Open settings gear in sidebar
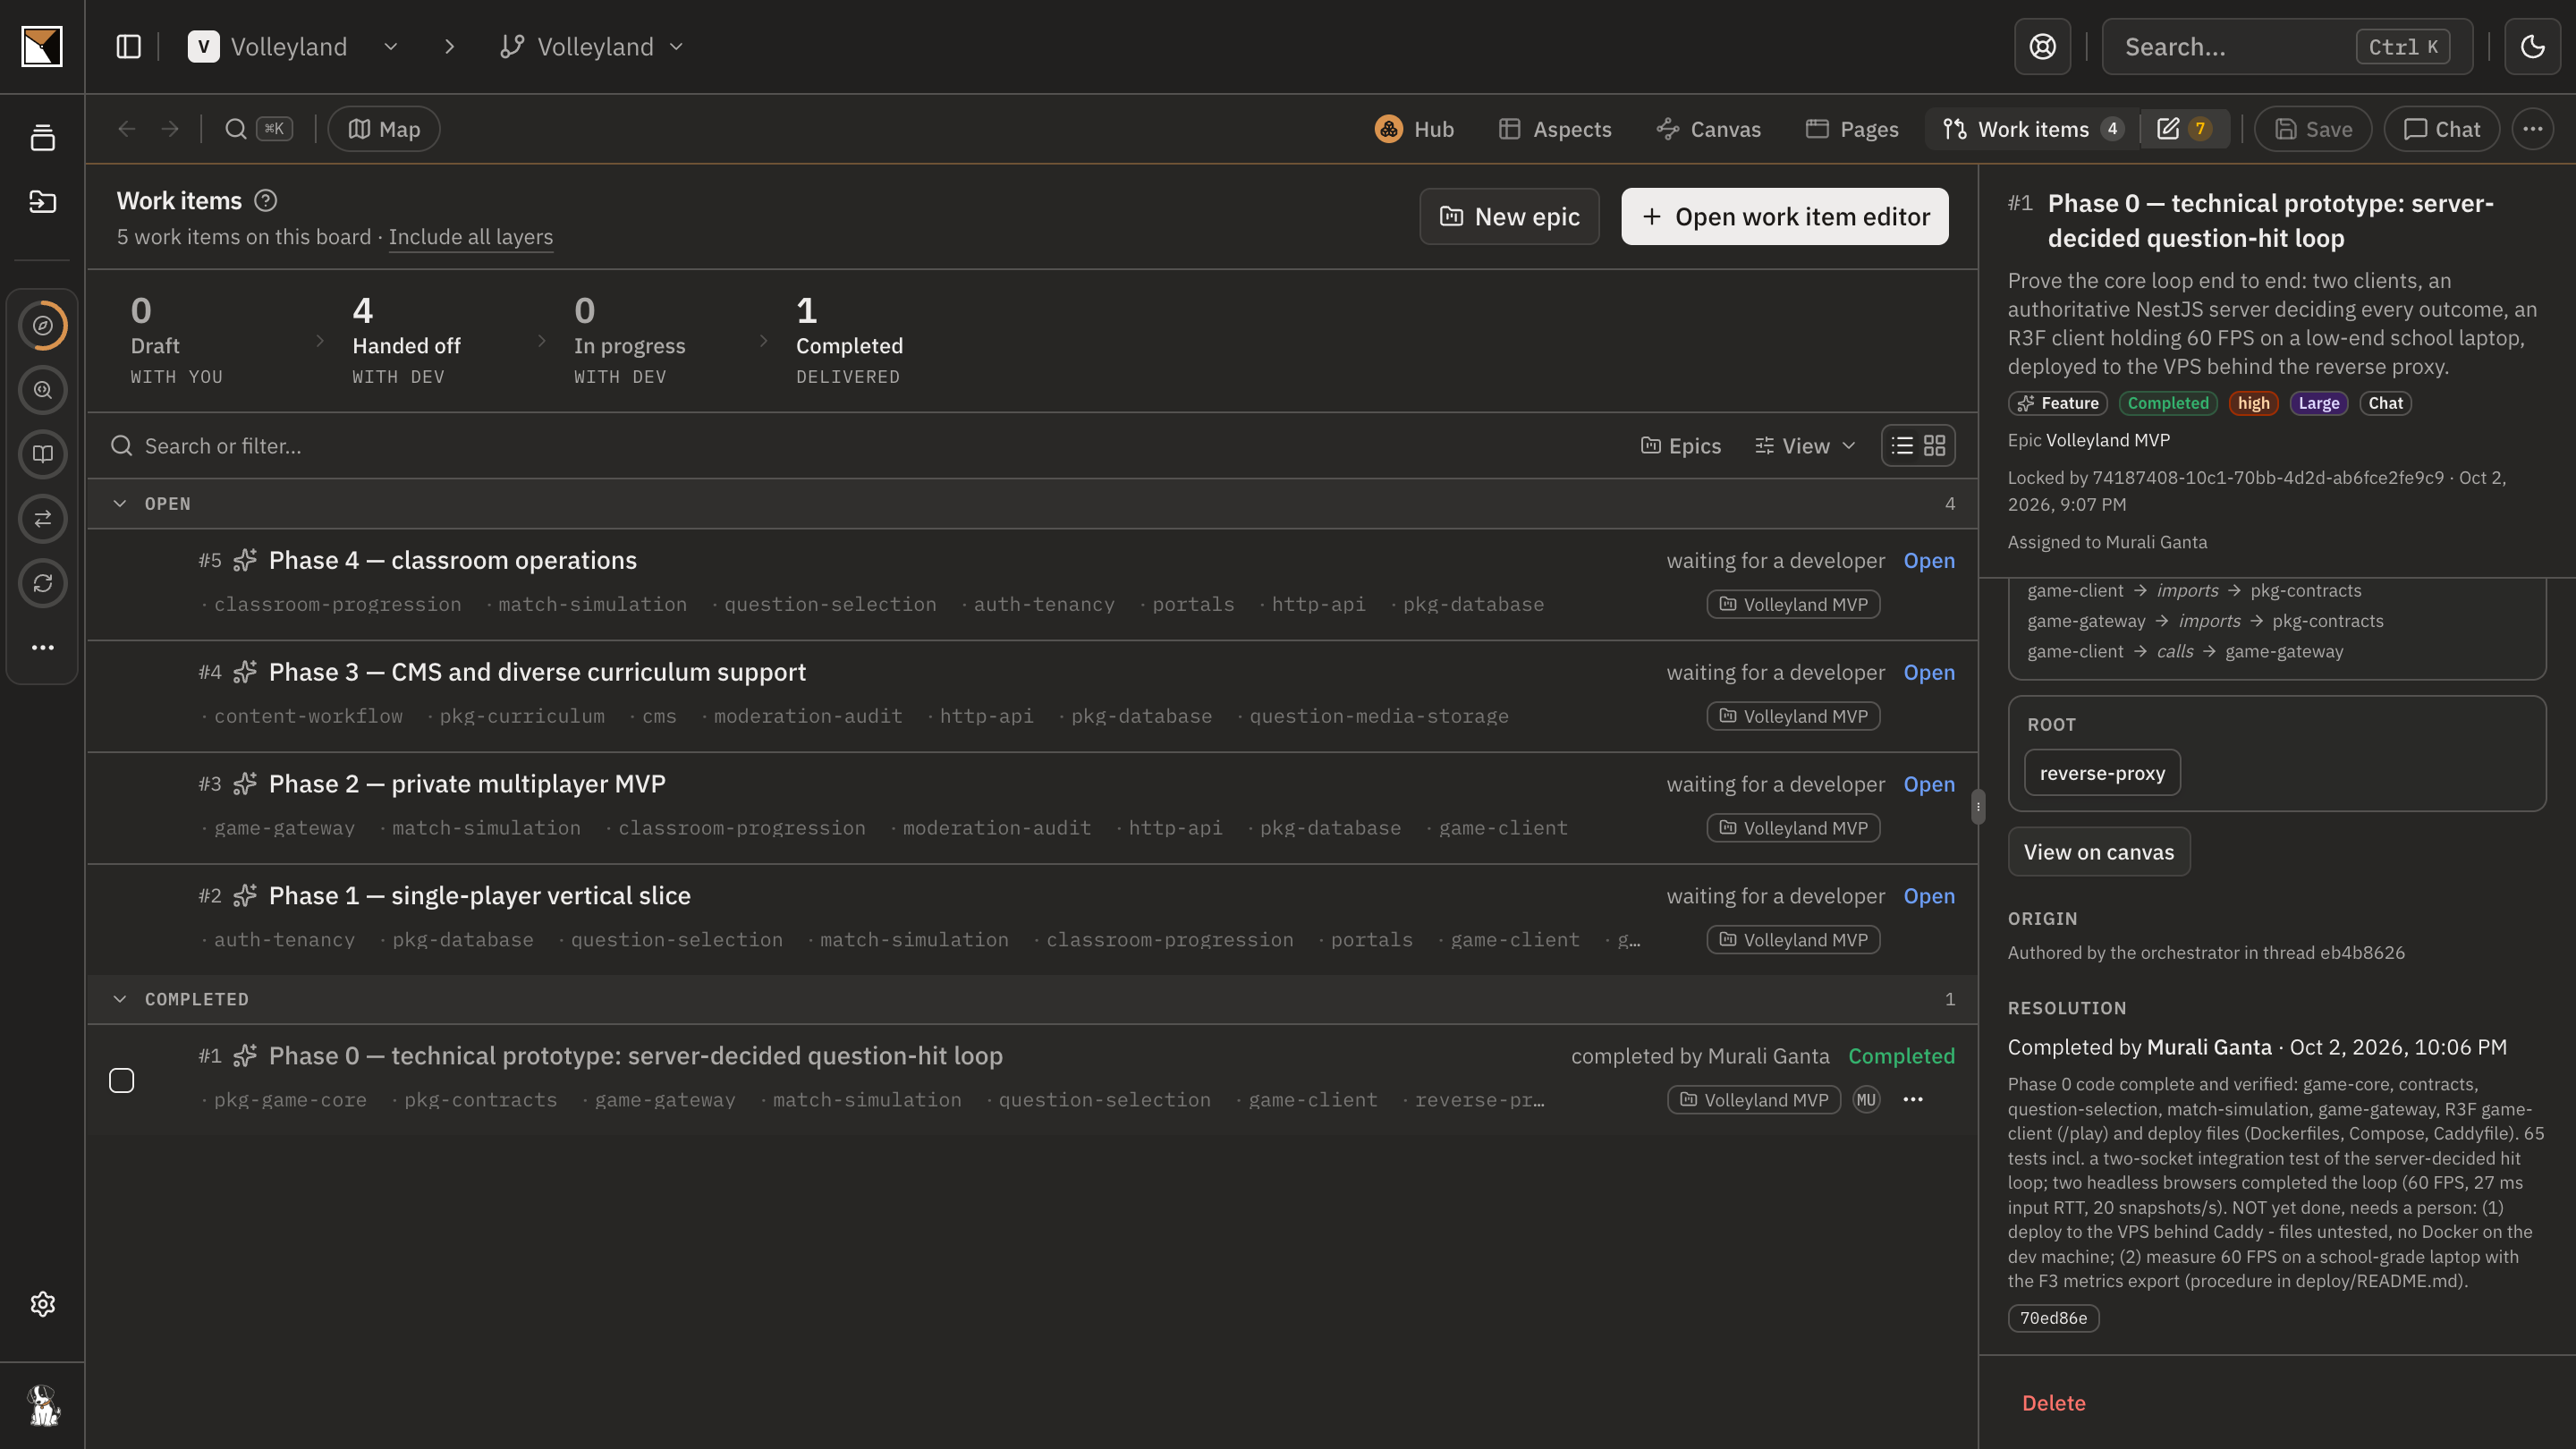Image resolution: width=2576 pixels, height=1449 pixels. [42, 1304]
